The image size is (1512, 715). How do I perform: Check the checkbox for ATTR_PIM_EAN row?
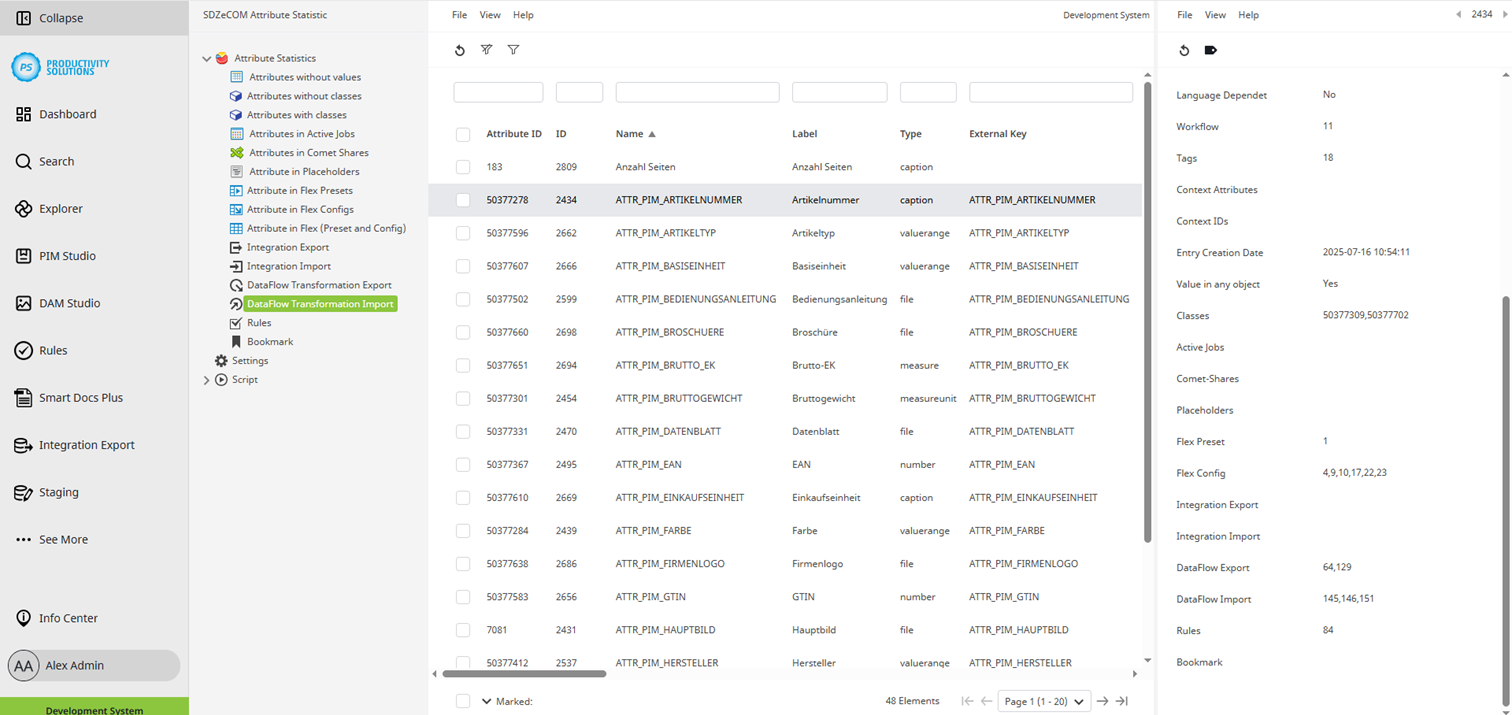pos(463,464)
